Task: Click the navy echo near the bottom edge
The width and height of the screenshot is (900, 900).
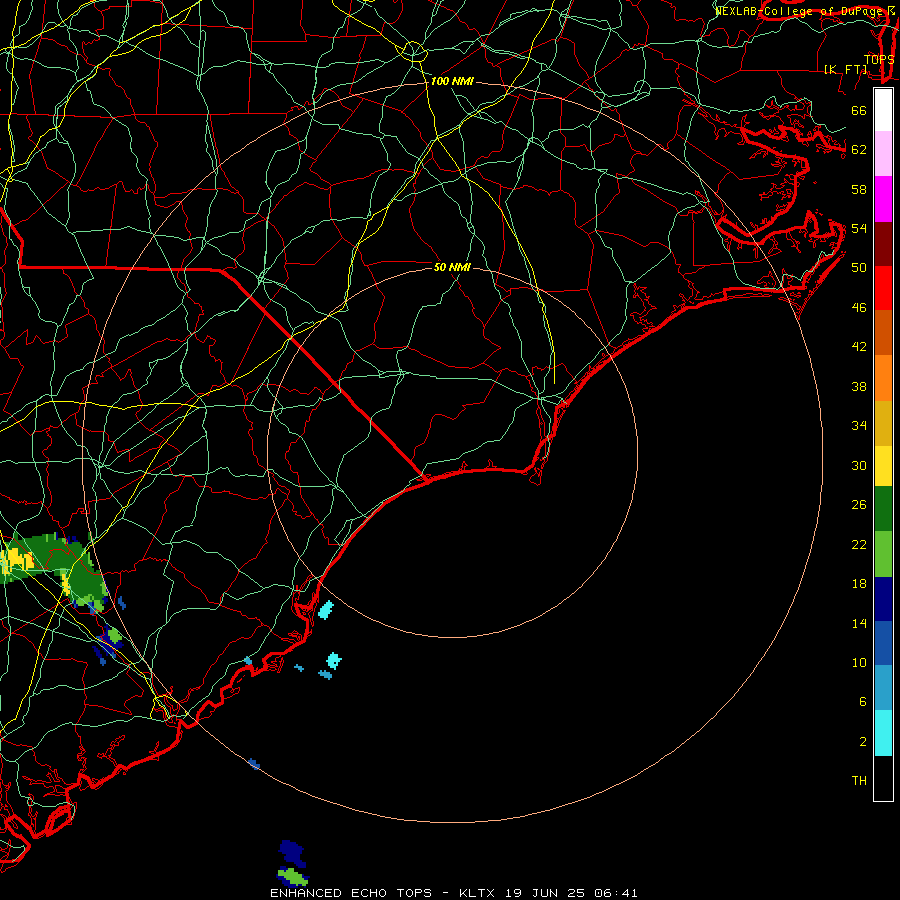Action: click(x=292, y=853)
